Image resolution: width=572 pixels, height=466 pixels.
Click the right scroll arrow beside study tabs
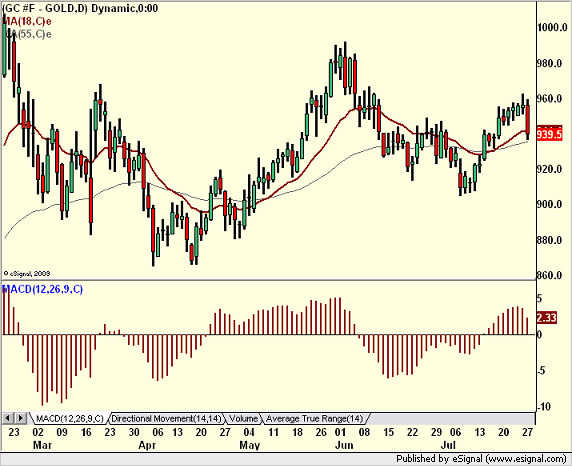(20, 418)
